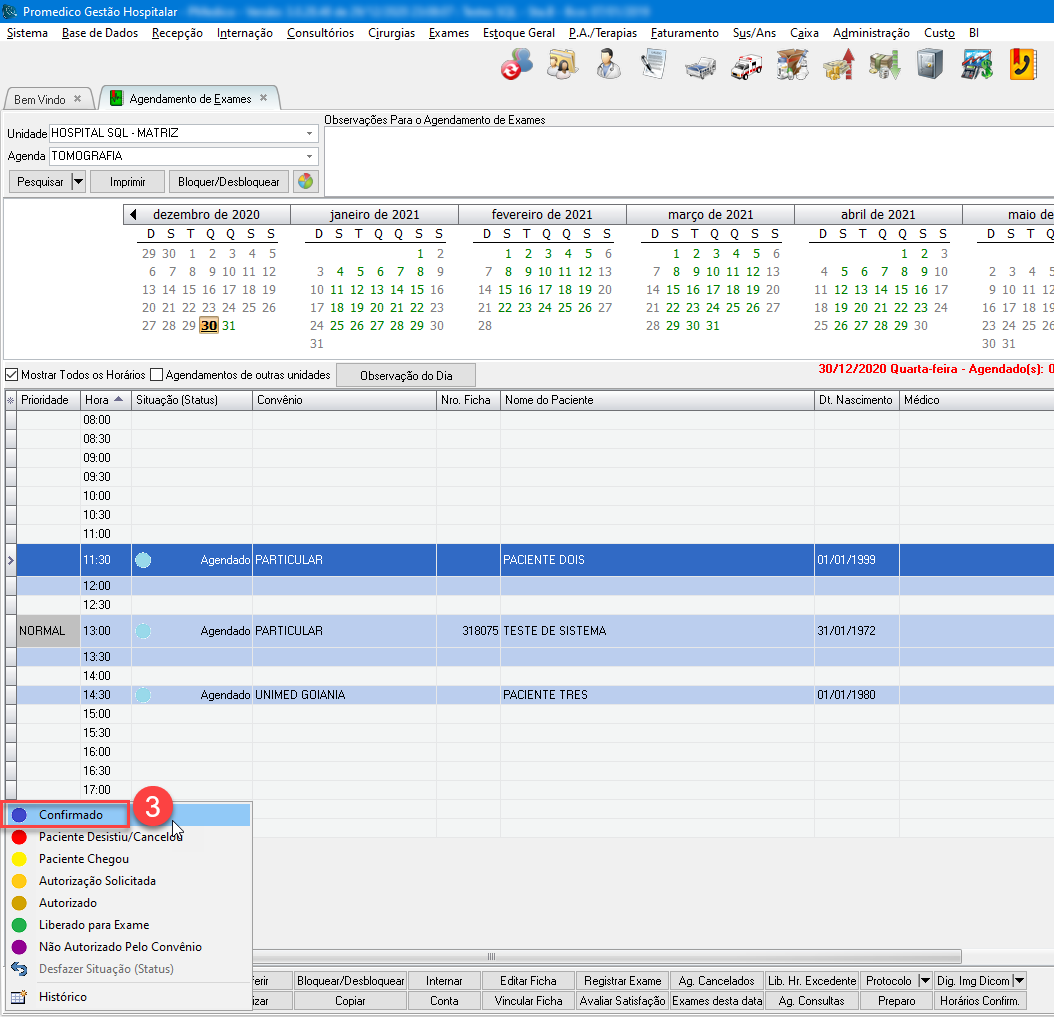1054x1017 pixels.
Task: Open the signed document toolbar icon
Action: click(x=654, y=65)
